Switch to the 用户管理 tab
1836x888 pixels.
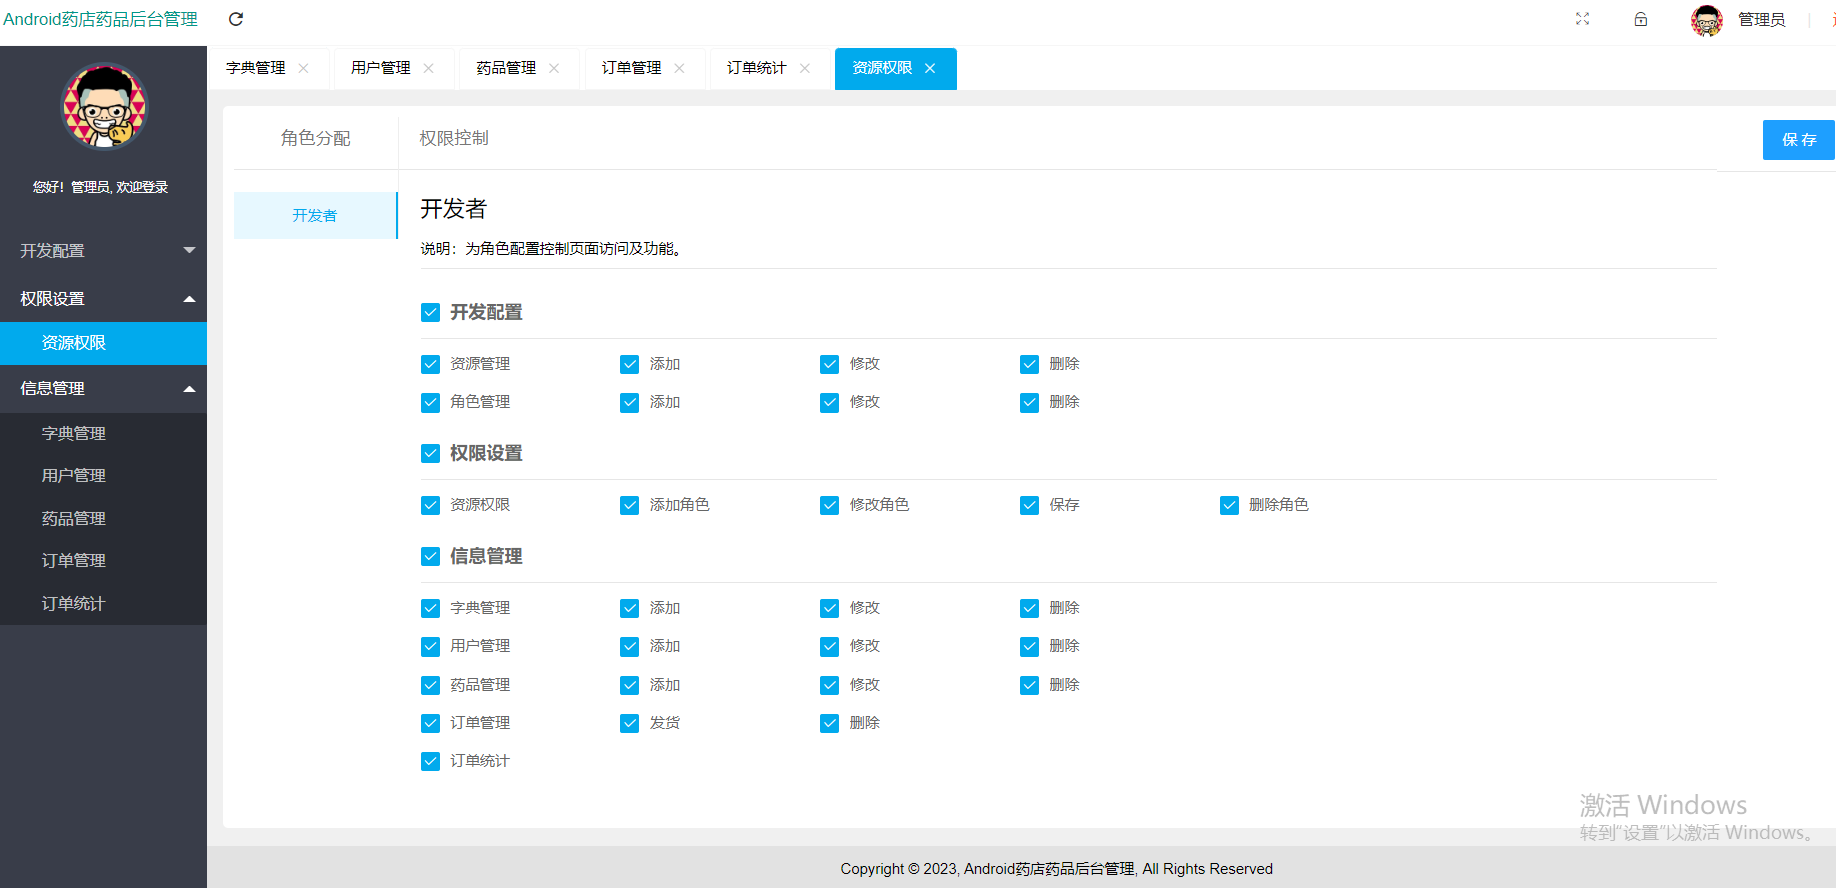coord(381,68)
